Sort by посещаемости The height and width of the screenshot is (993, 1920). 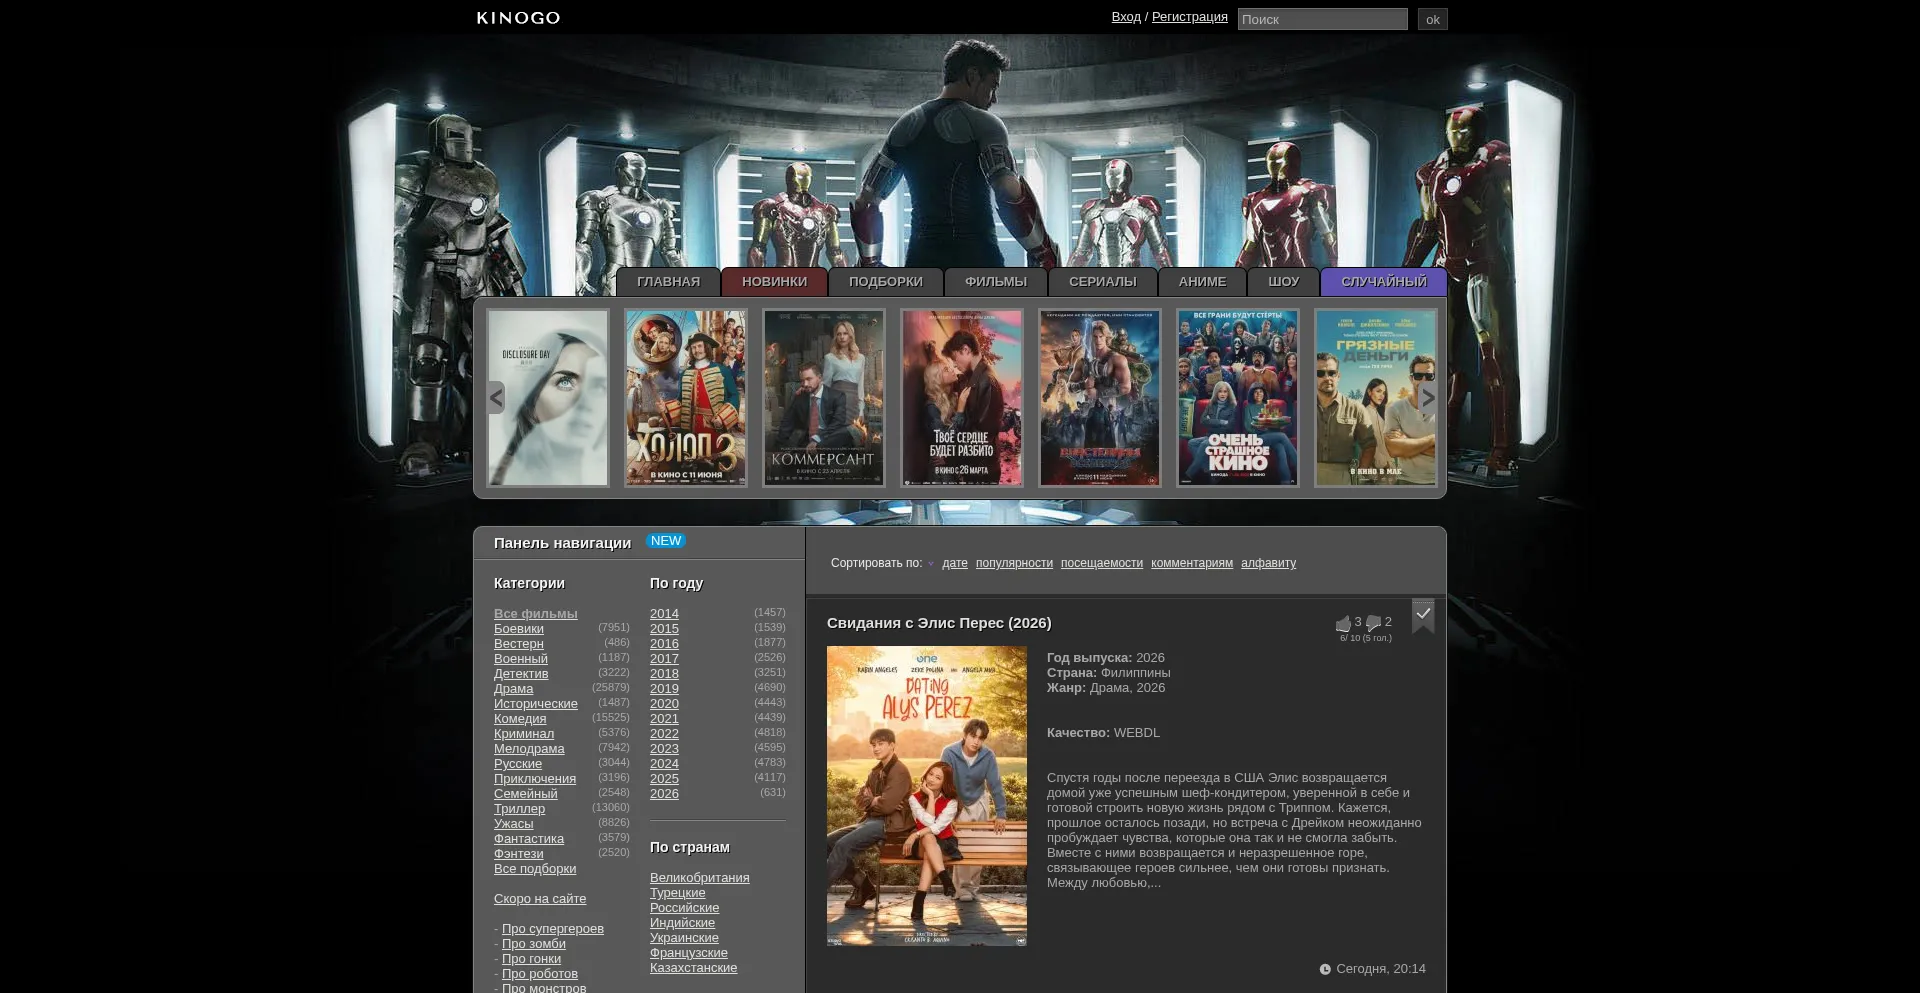(1102, 563)
